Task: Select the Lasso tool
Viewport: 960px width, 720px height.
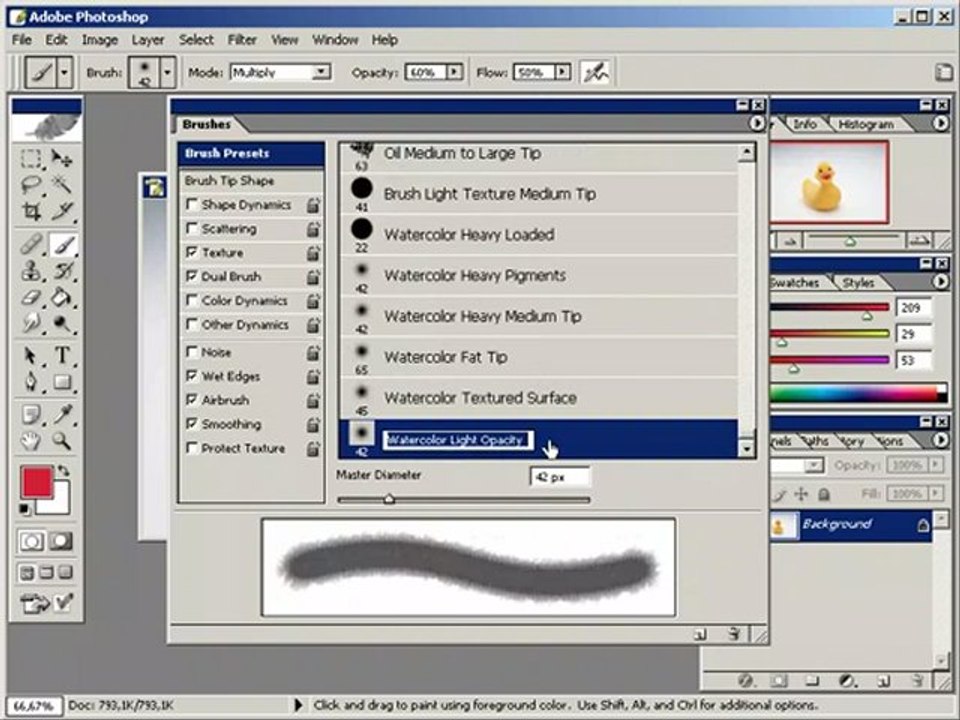Action: click(31, 184)
